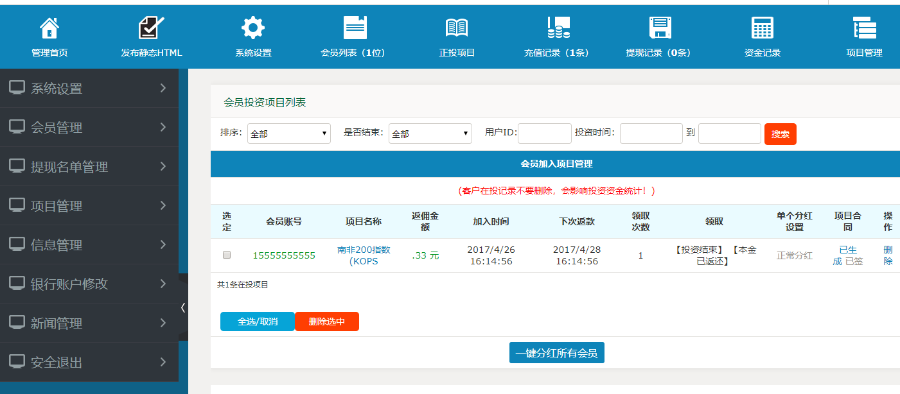Click monitor icon beside 提现名单管理

17,166
